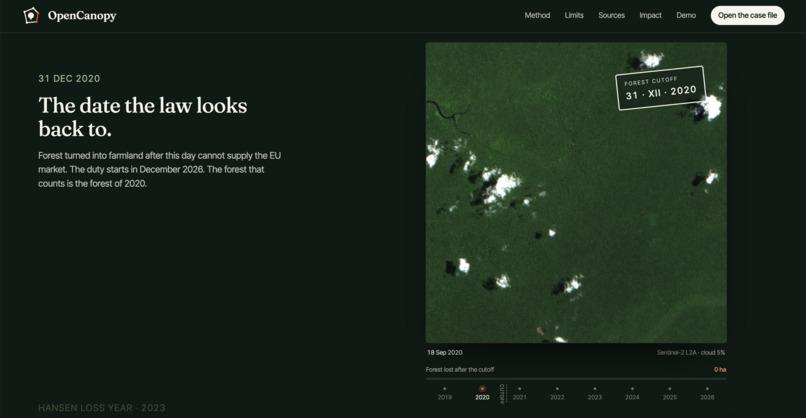Choose year 2024 on the timeline

[632, 393]
